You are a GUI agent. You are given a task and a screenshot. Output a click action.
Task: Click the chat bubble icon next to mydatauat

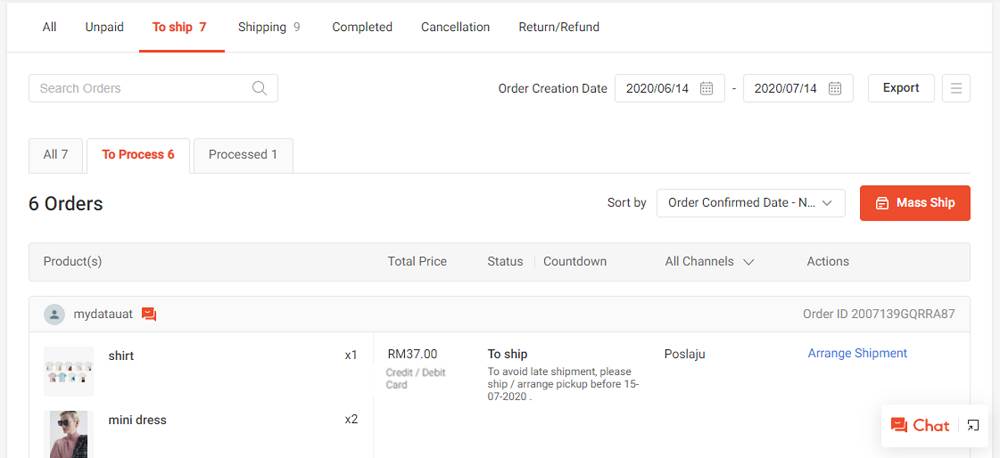pos(149,314)
